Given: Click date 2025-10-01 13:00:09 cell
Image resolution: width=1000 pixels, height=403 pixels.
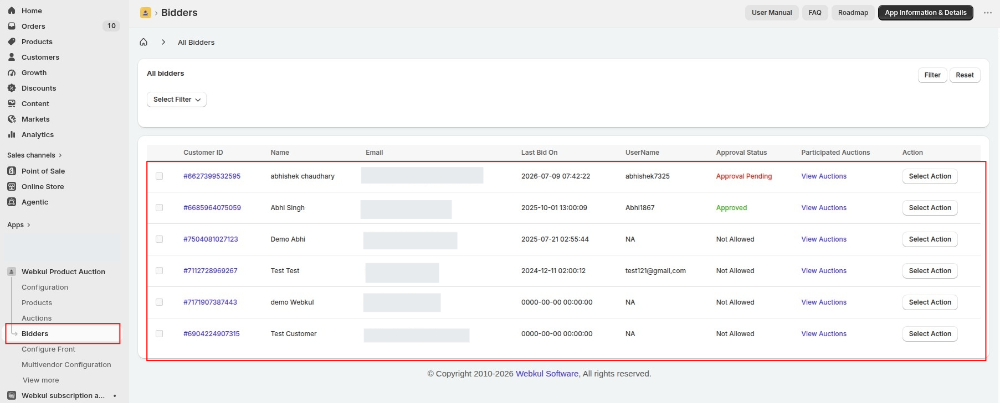Looking at the screenshot, I should (x=554, y=207).
